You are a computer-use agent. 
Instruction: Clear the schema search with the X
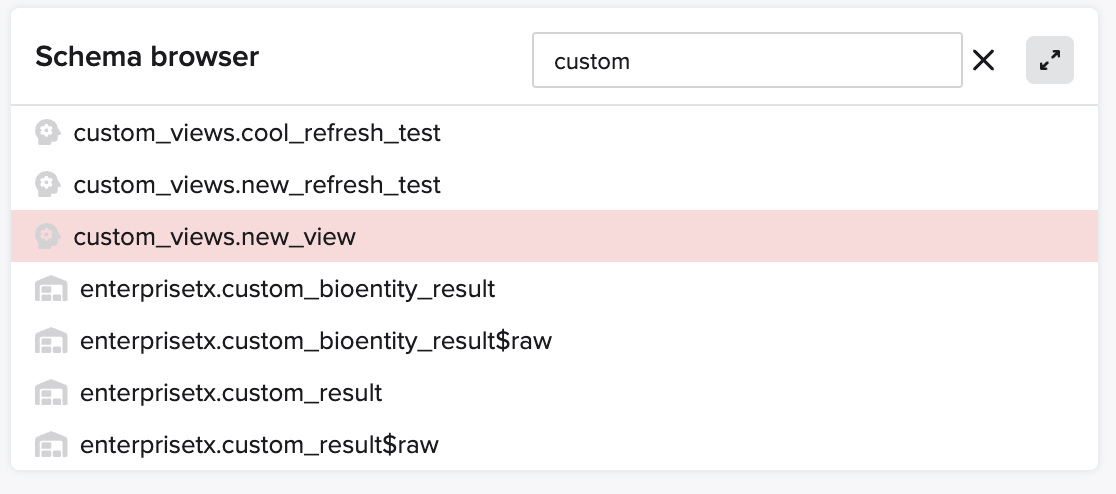[984, 61]
